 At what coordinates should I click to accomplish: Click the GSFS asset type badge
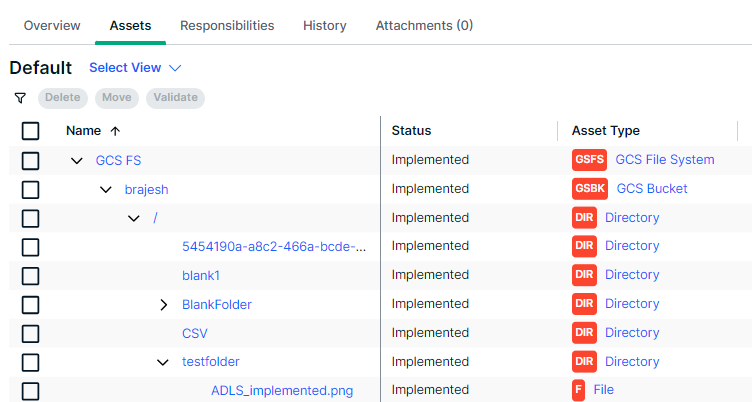[589, 160]
